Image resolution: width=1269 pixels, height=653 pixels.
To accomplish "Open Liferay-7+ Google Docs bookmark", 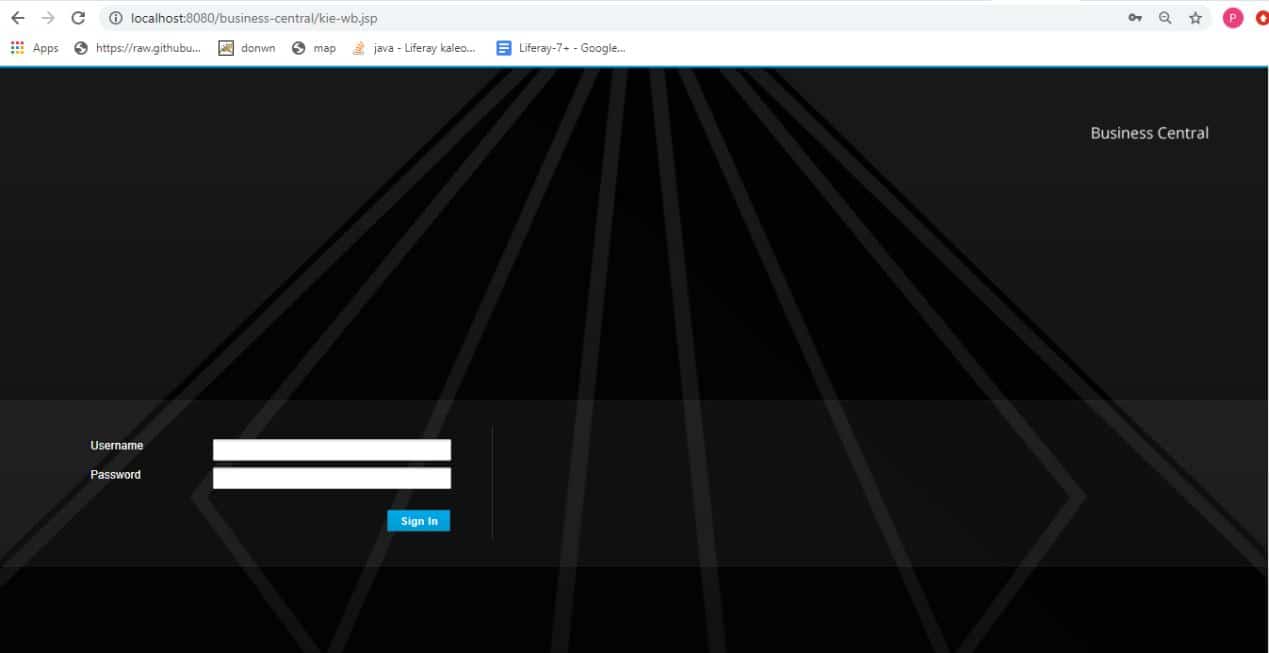I will pyautogui.click(x=561, y=48).
